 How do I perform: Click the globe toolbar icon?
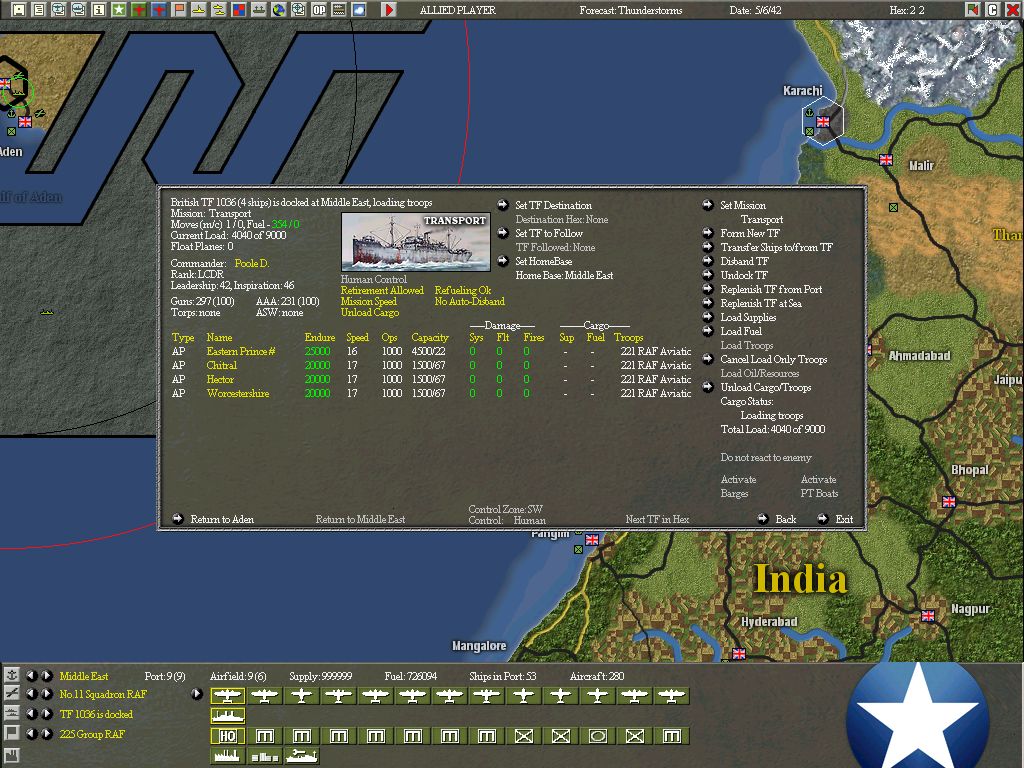[x=279, y=10]
